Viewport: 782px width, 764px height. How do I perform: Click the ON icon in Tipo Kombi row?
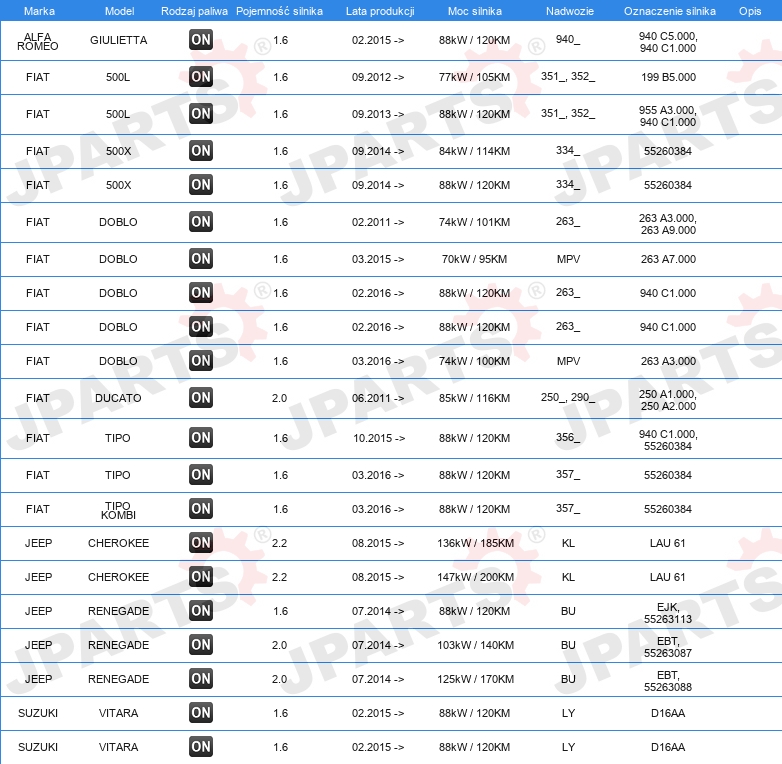click(x=201, y=509)
